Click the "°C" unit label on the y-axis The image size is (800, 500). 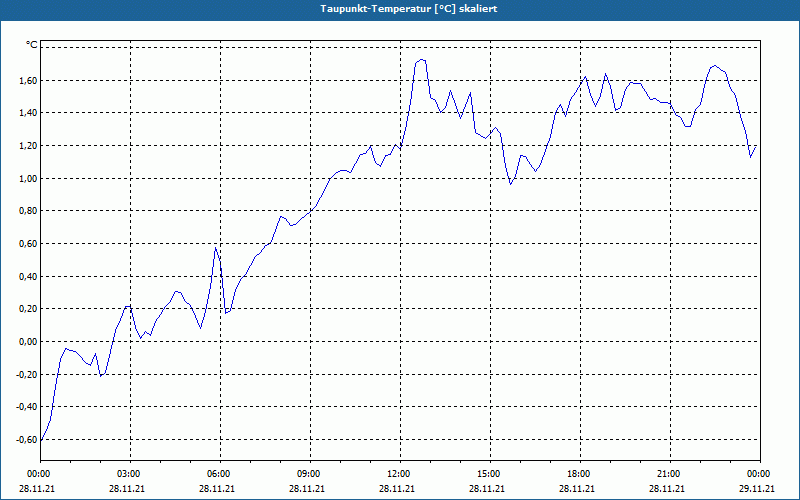[32, 45]
